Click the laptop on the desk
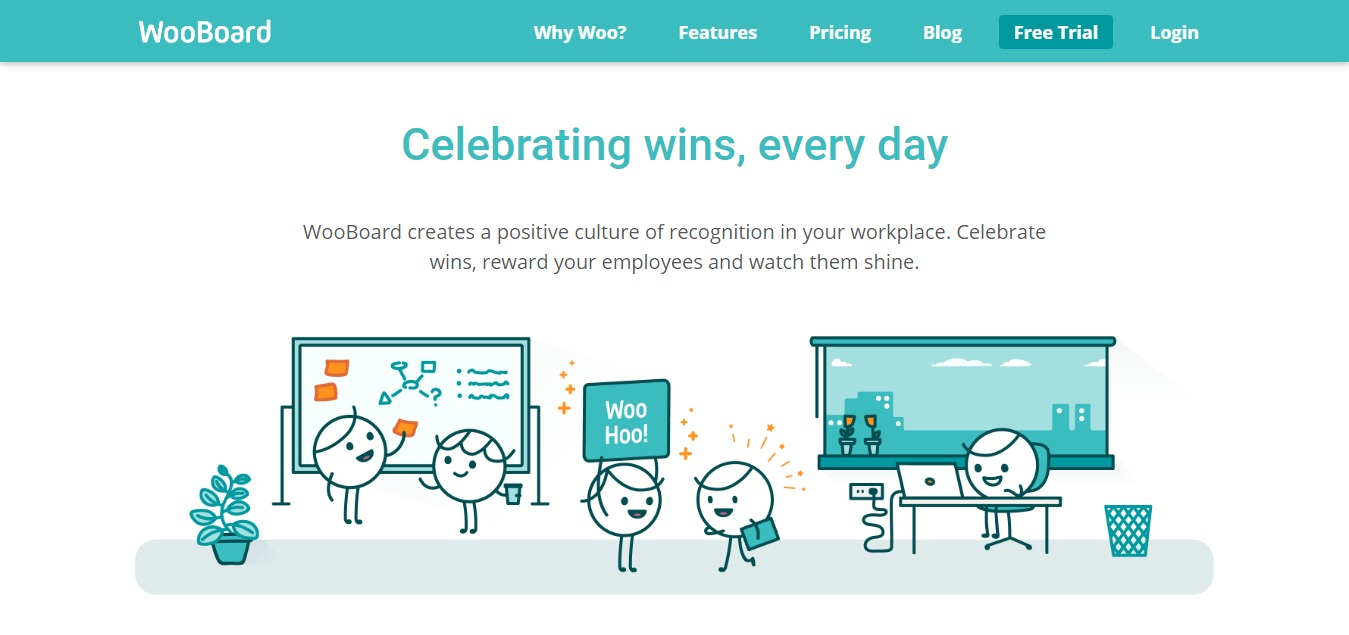Screen dimensions: 1349x635 [929, 481]
